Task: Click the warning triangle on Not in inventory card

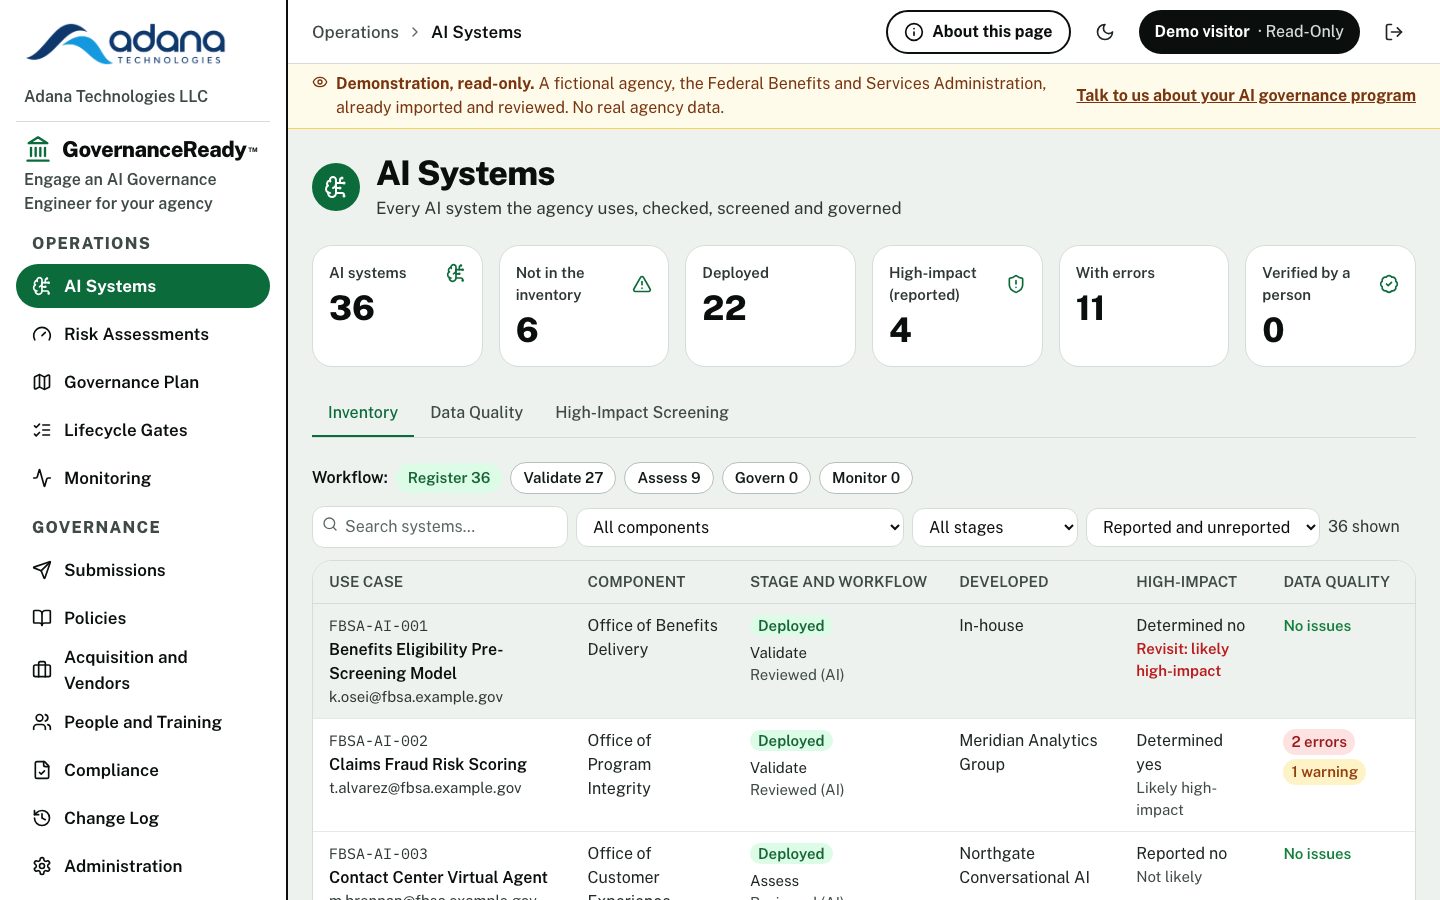Action: coord(642,284)
